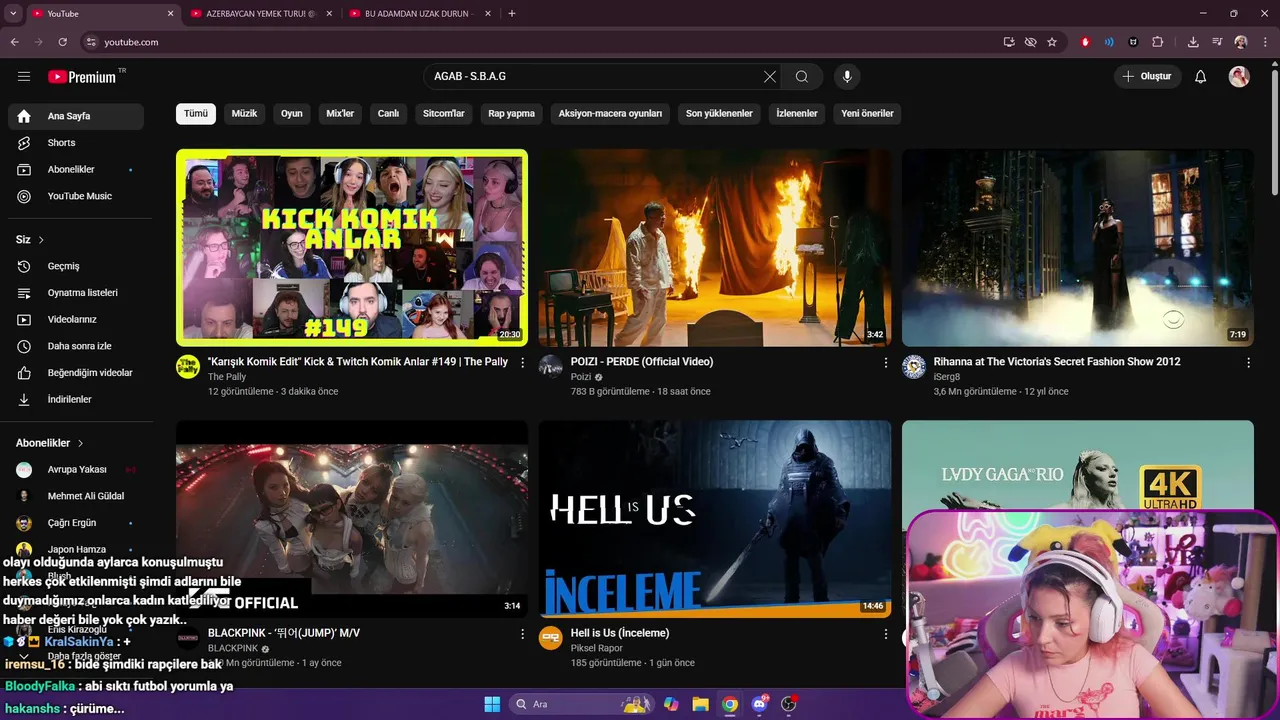Open more options for BLACKPINK JUMP video
The image size is (1280, 720).
[522, 634]
